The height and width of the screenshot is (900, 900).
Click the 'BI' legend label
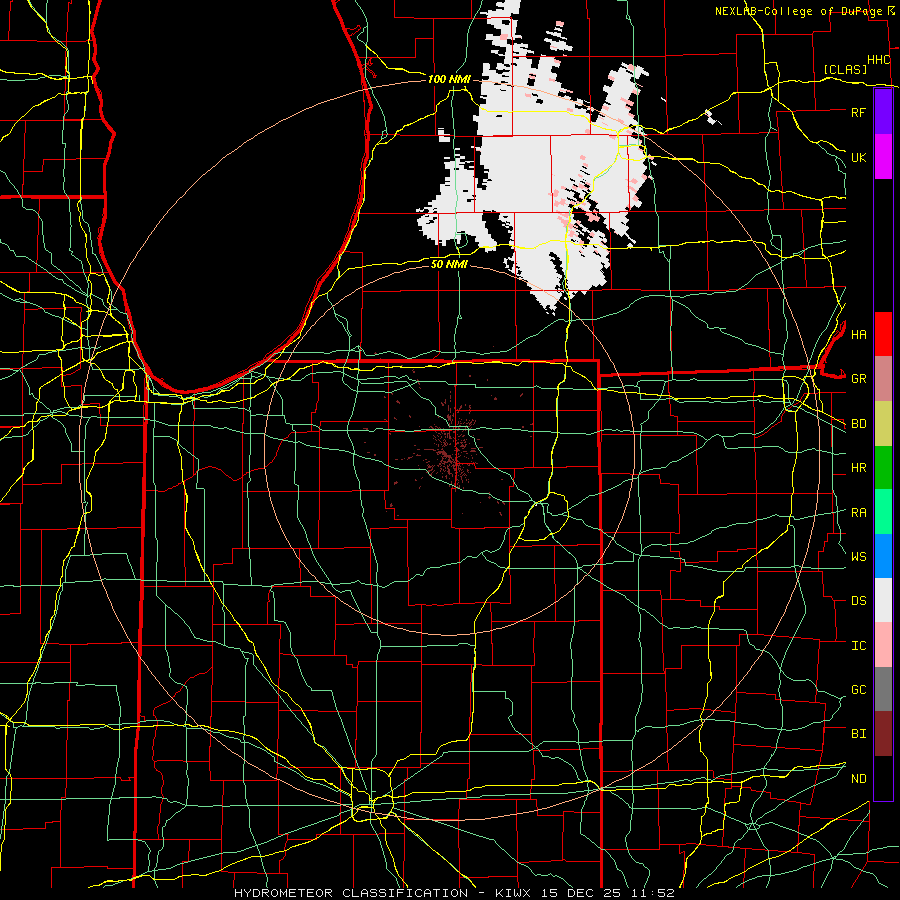click(858, 734)
